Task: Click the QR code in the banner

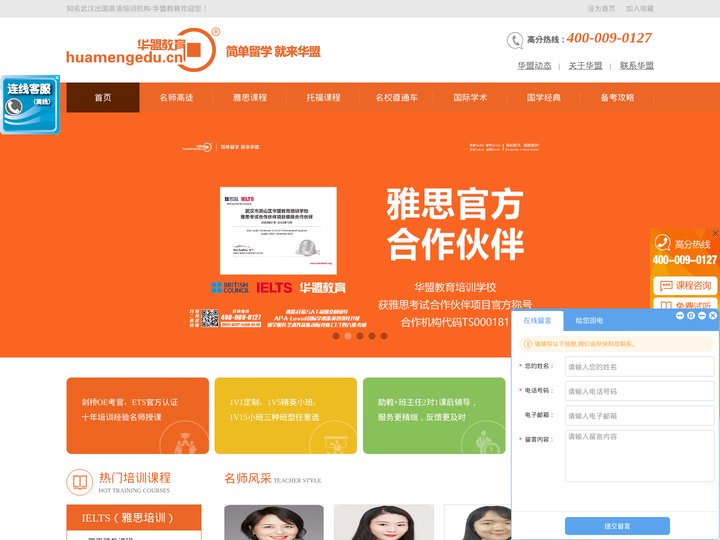Action: click(210, 318)
